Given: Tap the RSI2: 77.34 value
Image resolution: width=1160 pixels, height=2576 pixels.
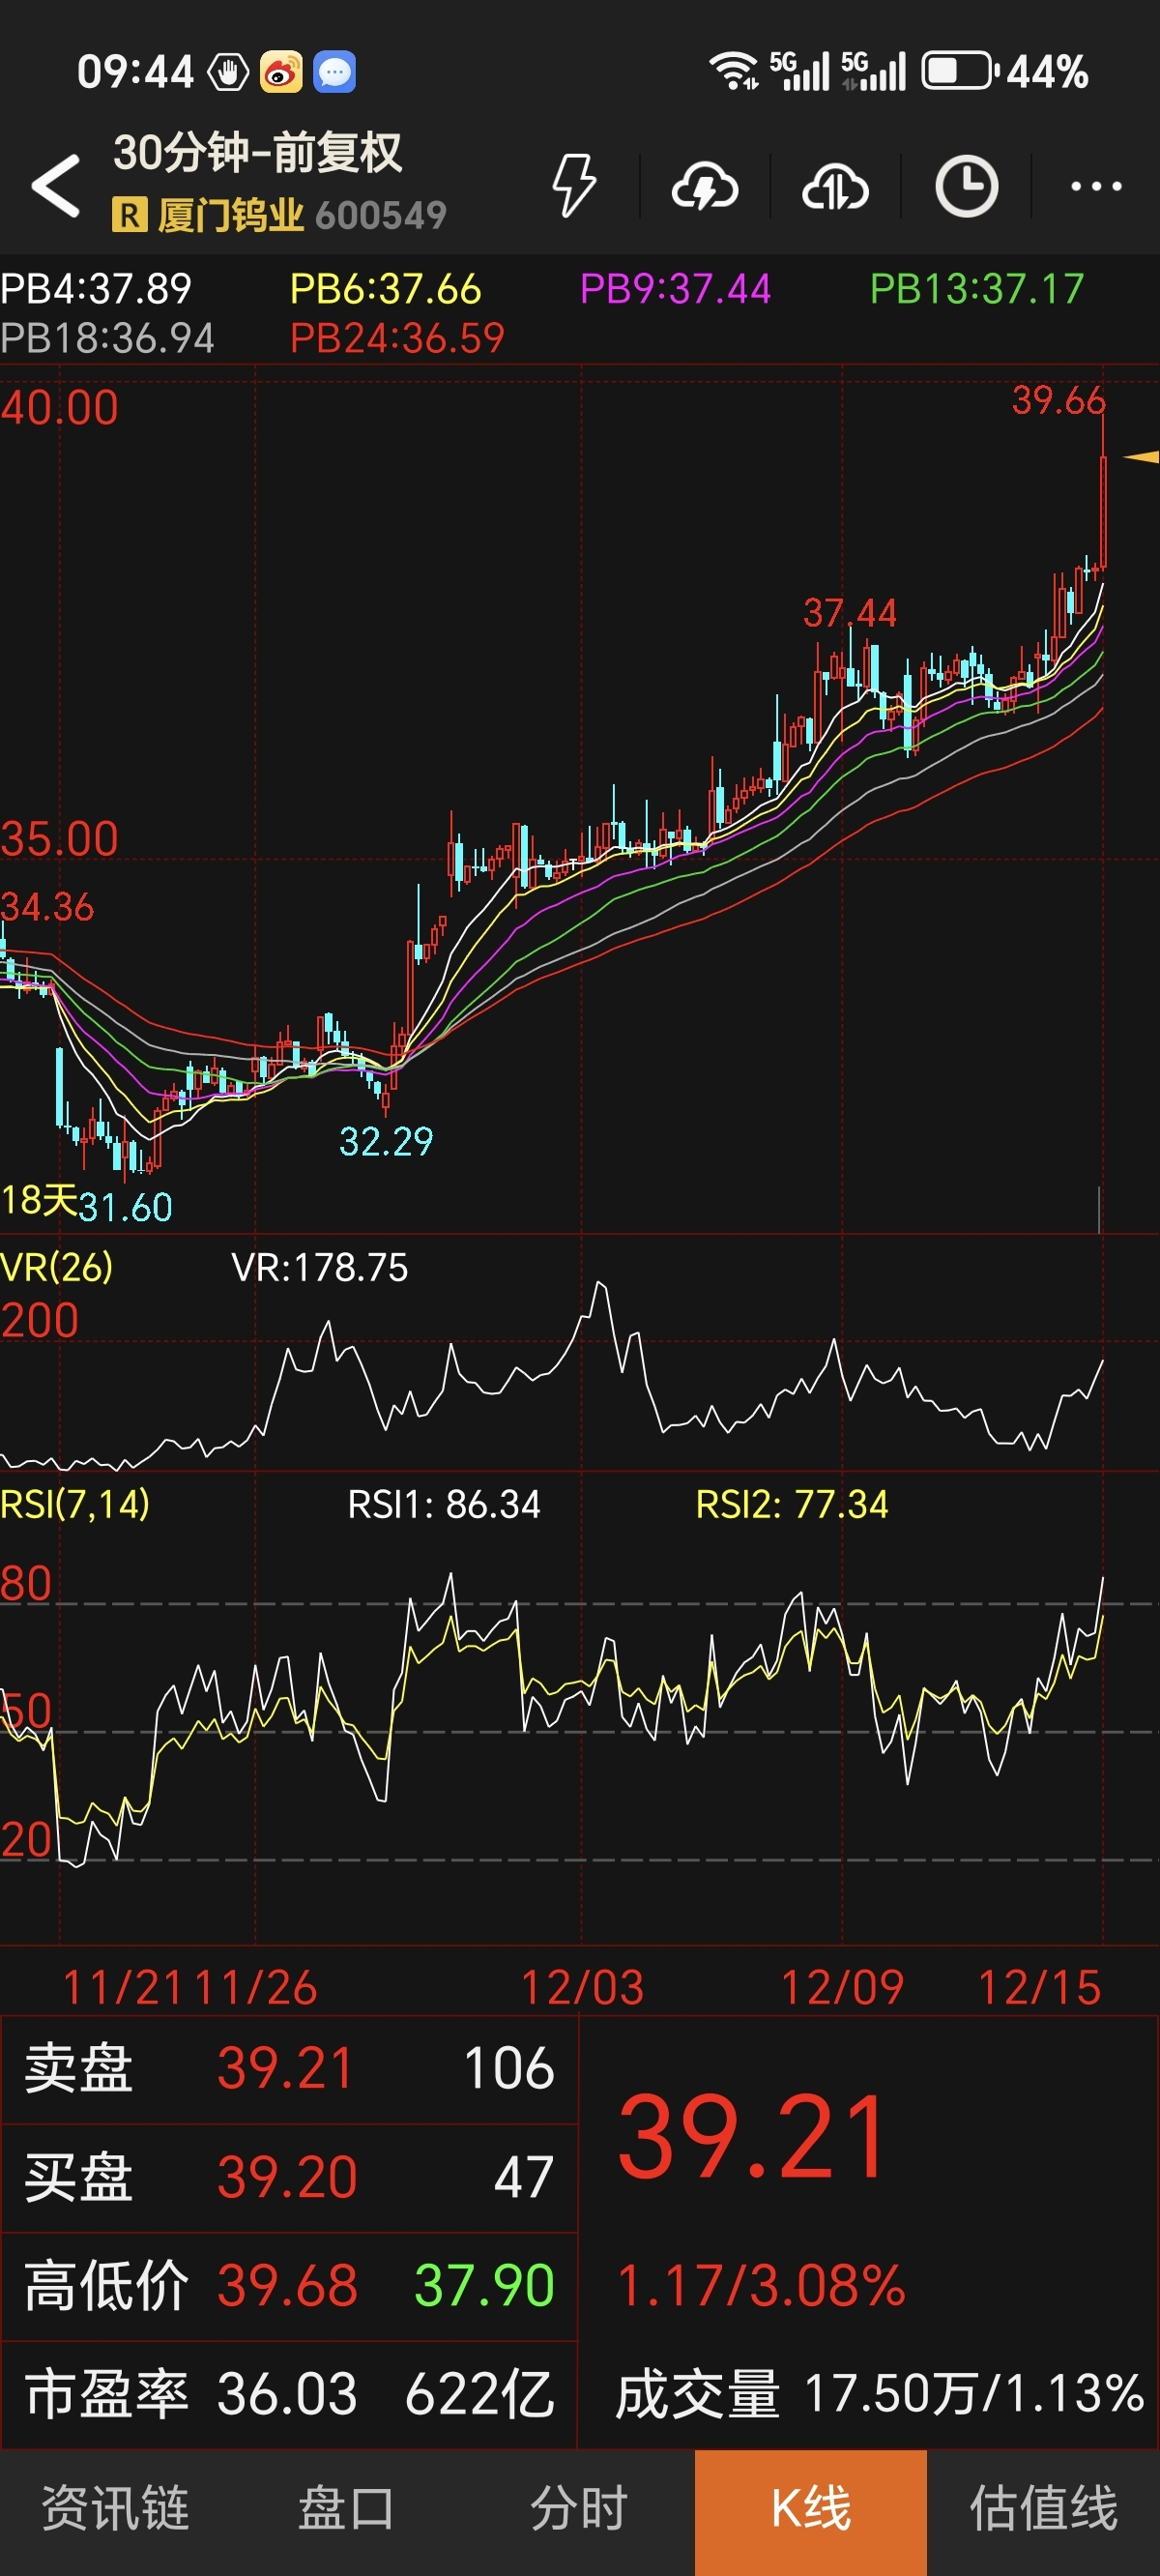Looking at the screenshot, I should pos(792,1504).
